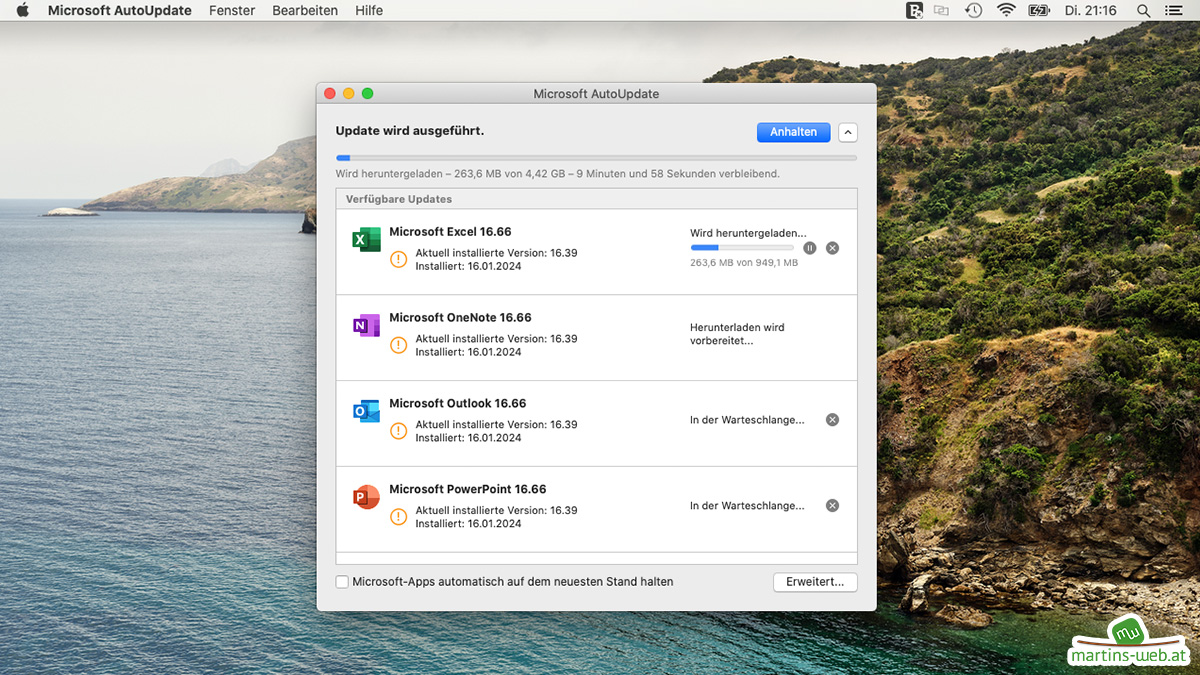
Task: Click the Outlook app icon
Action: tap(366, 411)
